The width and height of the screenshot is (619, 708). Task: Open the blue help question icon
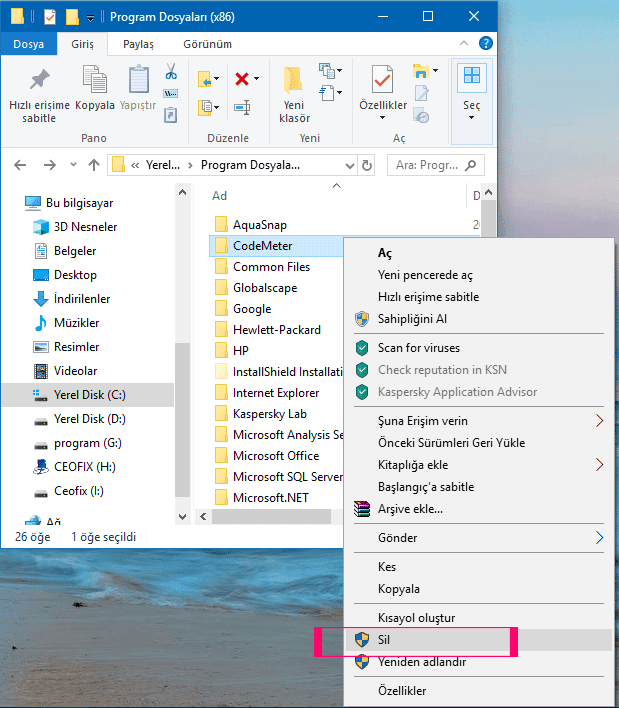point(486,43)
